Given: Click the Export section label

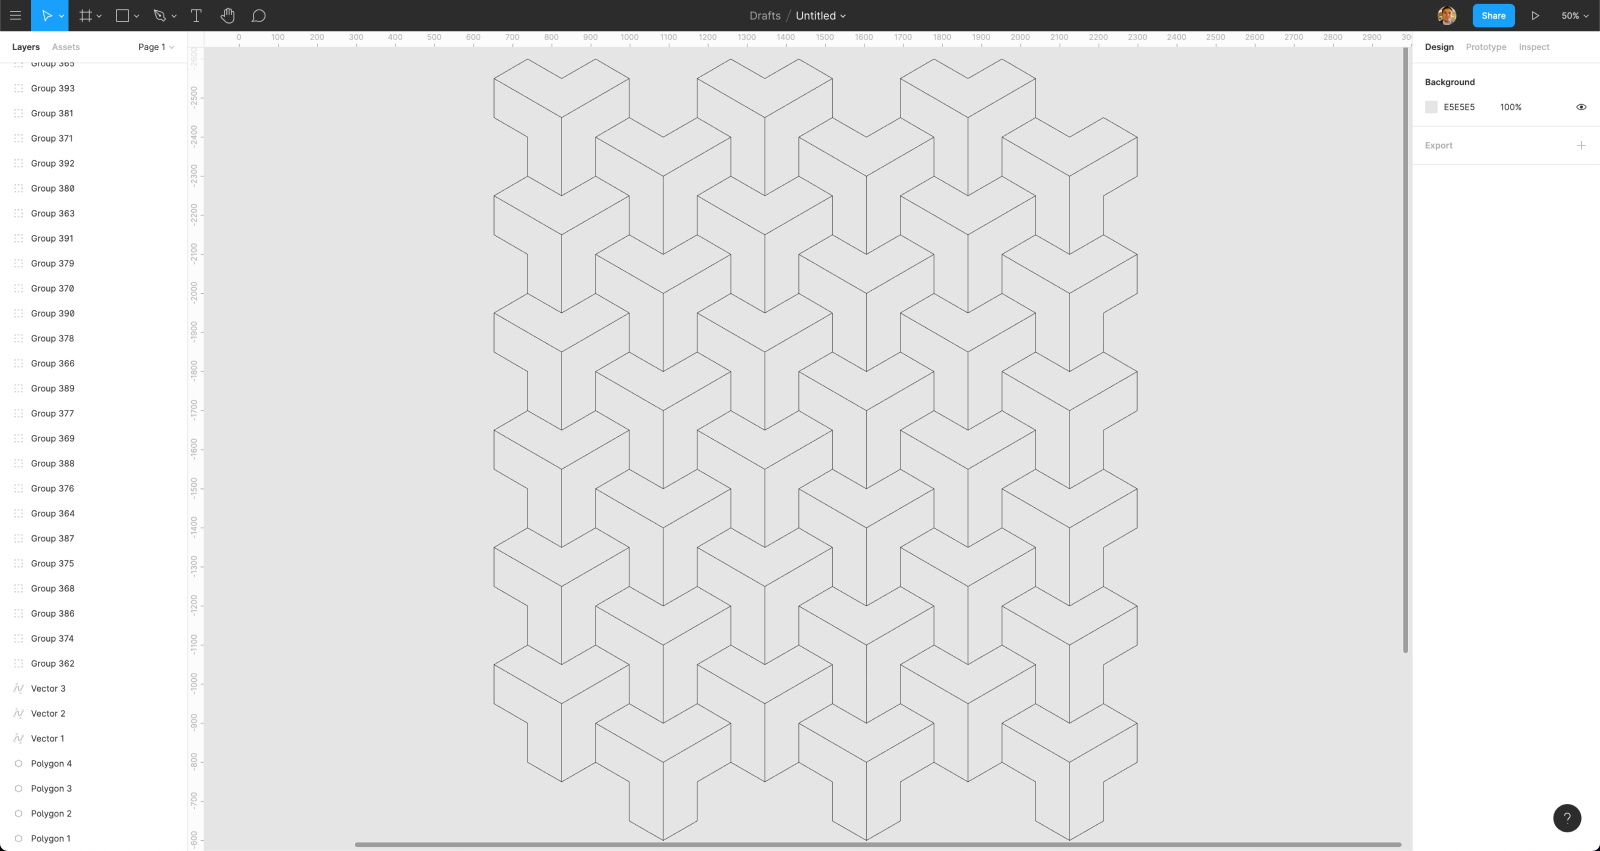Looking at the screenshot, I should tap(1438, 145).
